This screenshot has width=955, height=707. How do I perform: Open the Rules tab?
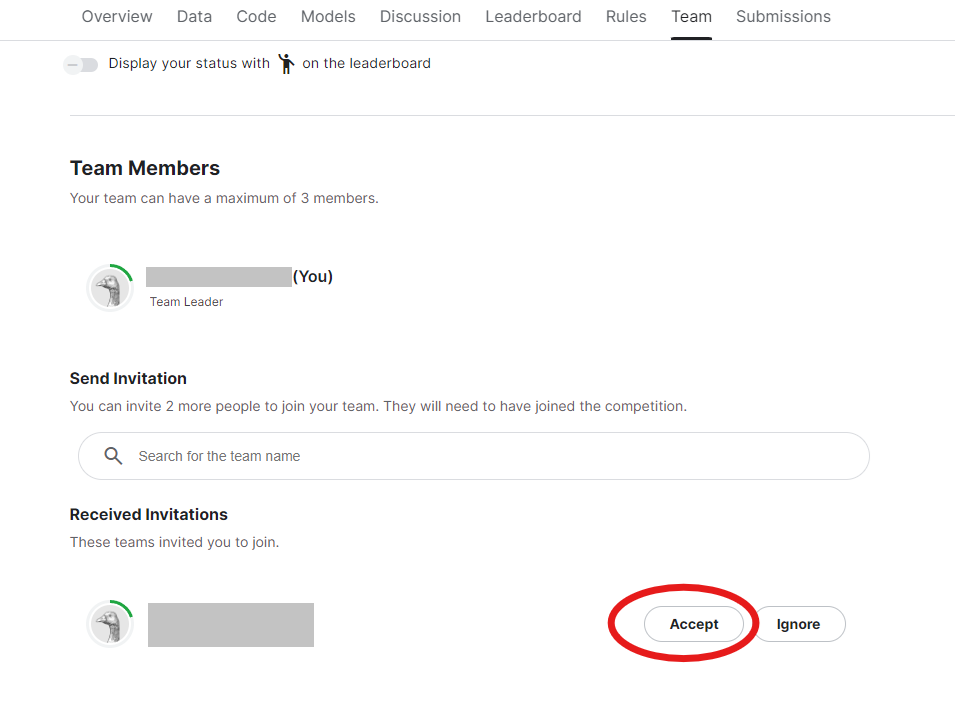(626, 16)
